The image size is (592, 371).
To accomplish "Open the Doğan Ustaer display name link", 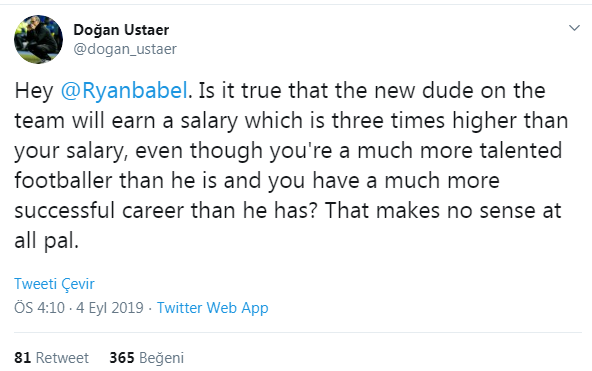I will point(121,30).
